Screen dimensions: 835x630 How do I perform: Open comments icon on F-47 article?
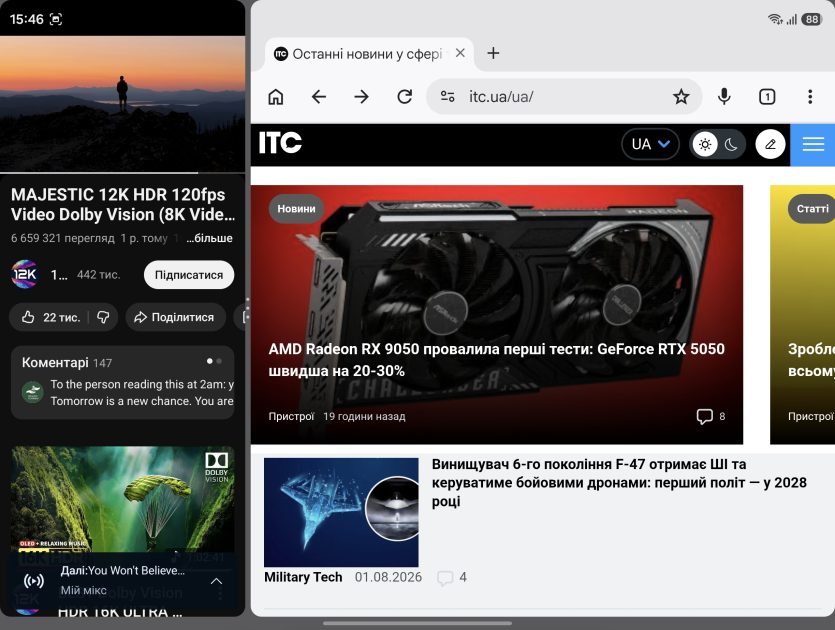pyautogui.click(x=445, y=578)
